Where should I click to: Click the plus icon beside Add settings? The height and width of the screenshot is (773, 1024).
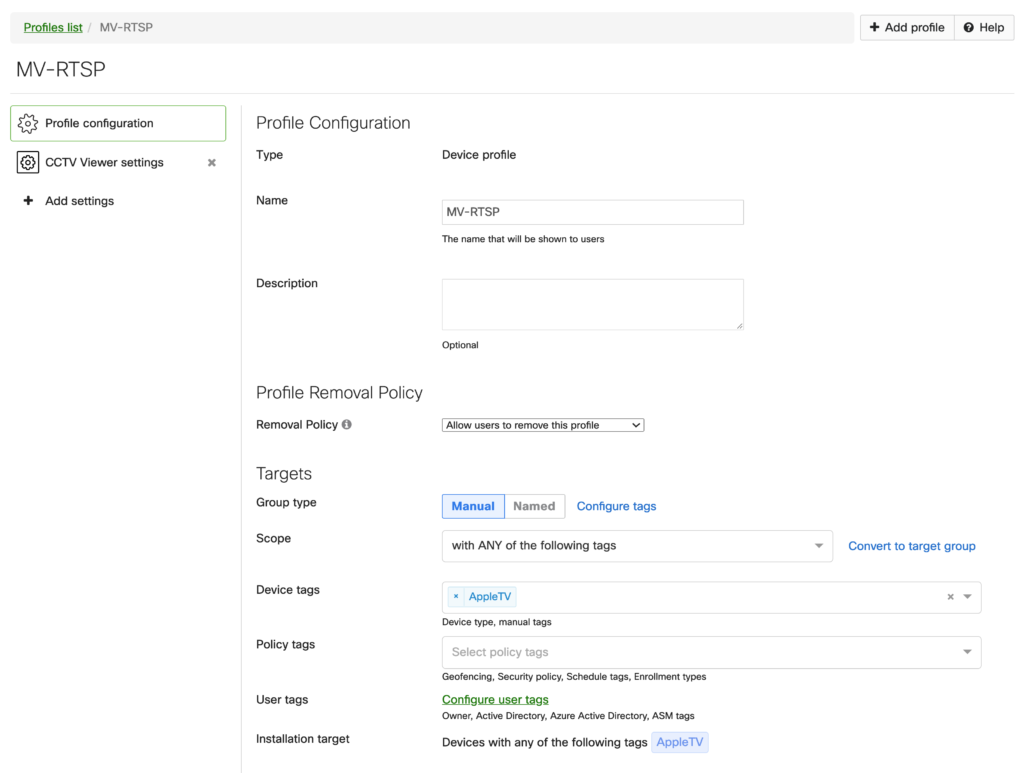coord(28,201)
